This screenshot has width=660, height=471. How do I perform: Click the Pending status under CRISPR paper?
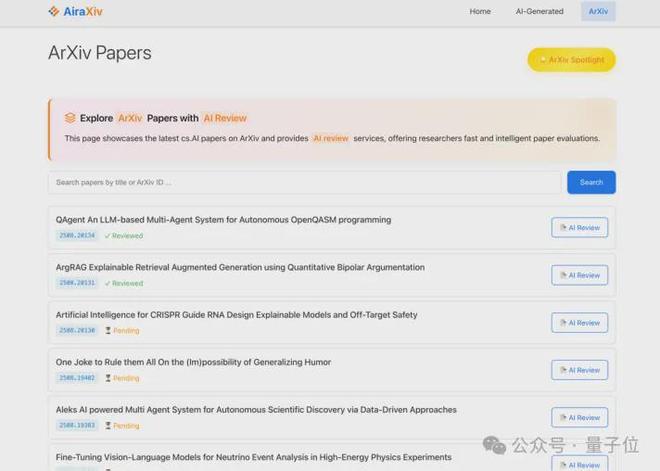[126, 331]
